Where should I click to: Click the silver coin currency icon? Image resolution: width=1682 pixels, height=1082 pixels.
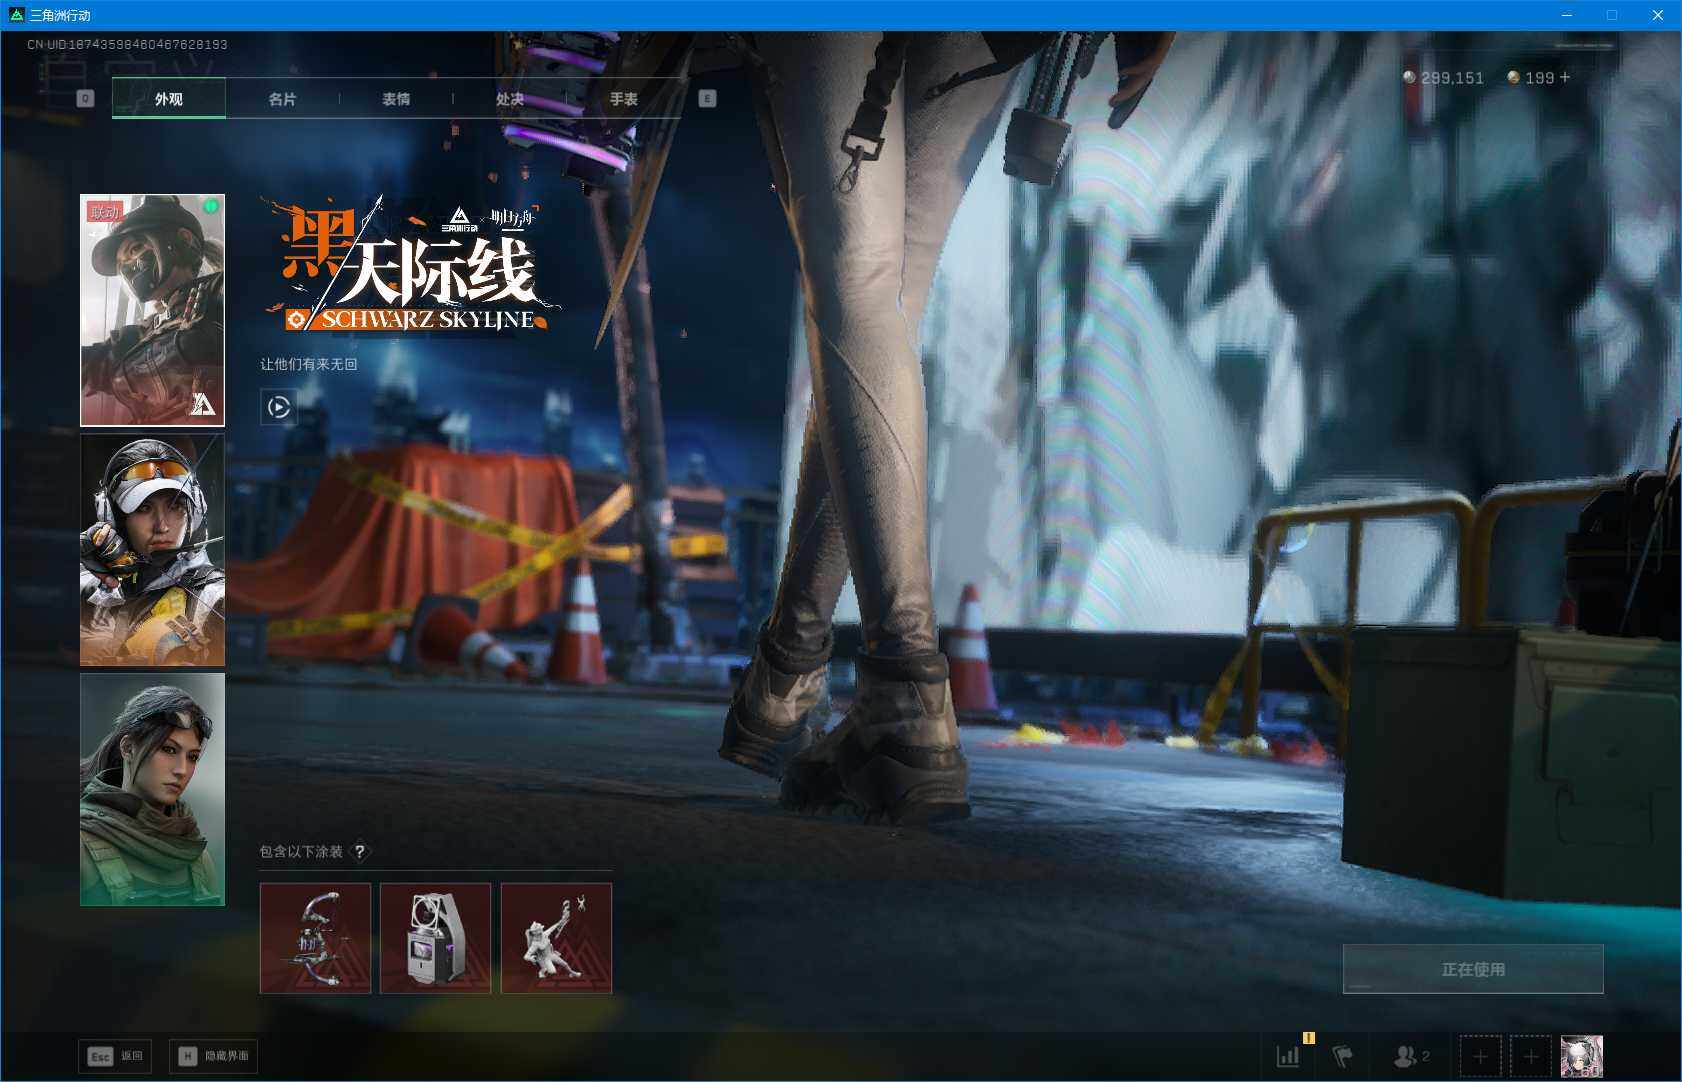tap(1409, 77)
